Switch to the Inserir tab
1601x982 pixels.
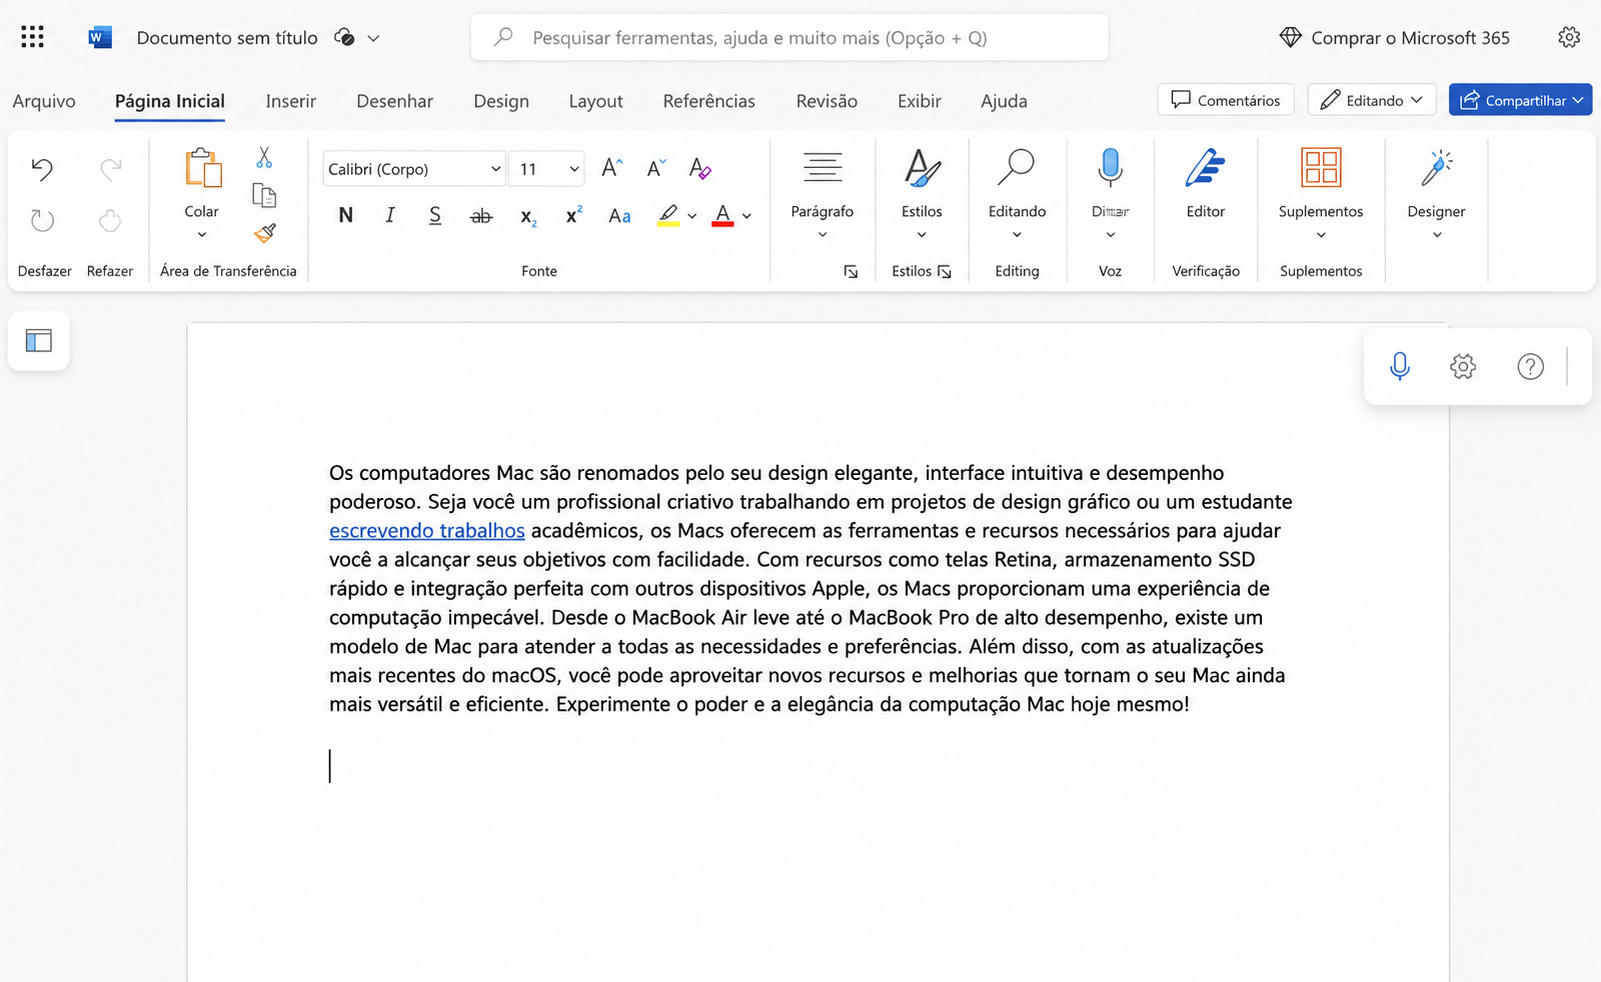291,101
